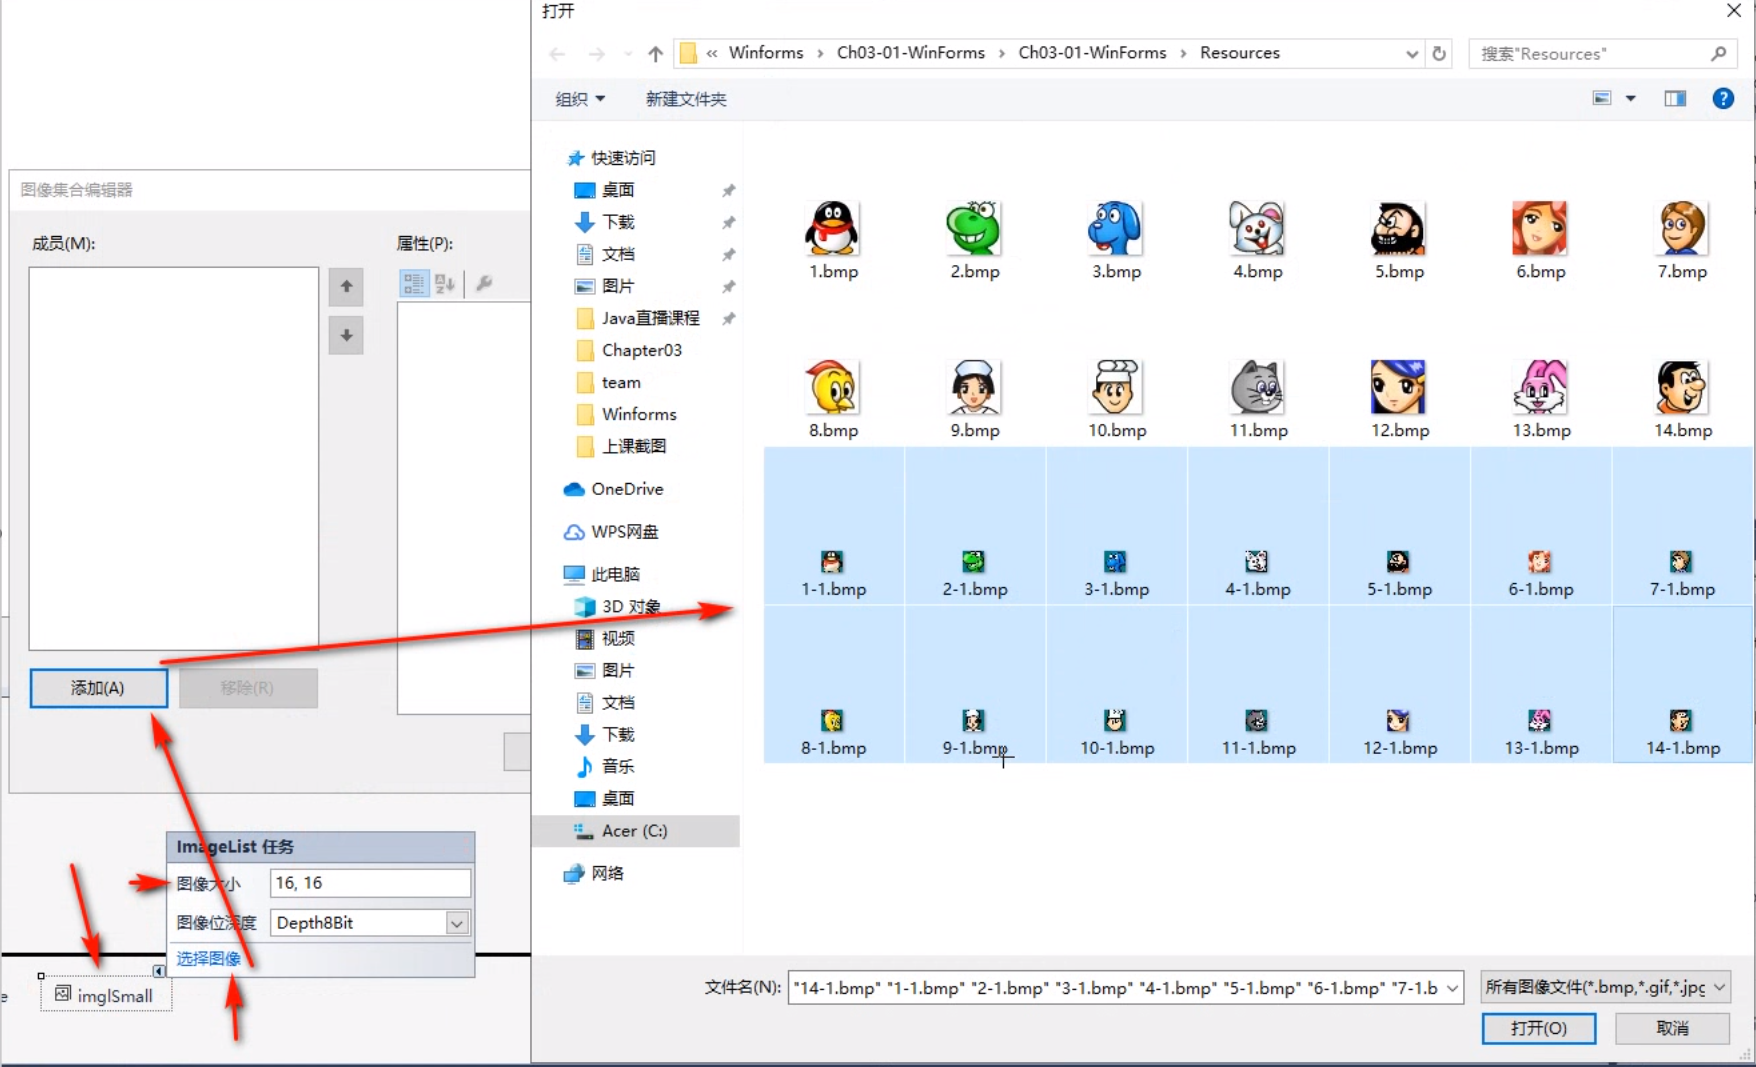Go back with the navigation arrow
This screenshot has height=1067, width=1756.
point(558,54)
